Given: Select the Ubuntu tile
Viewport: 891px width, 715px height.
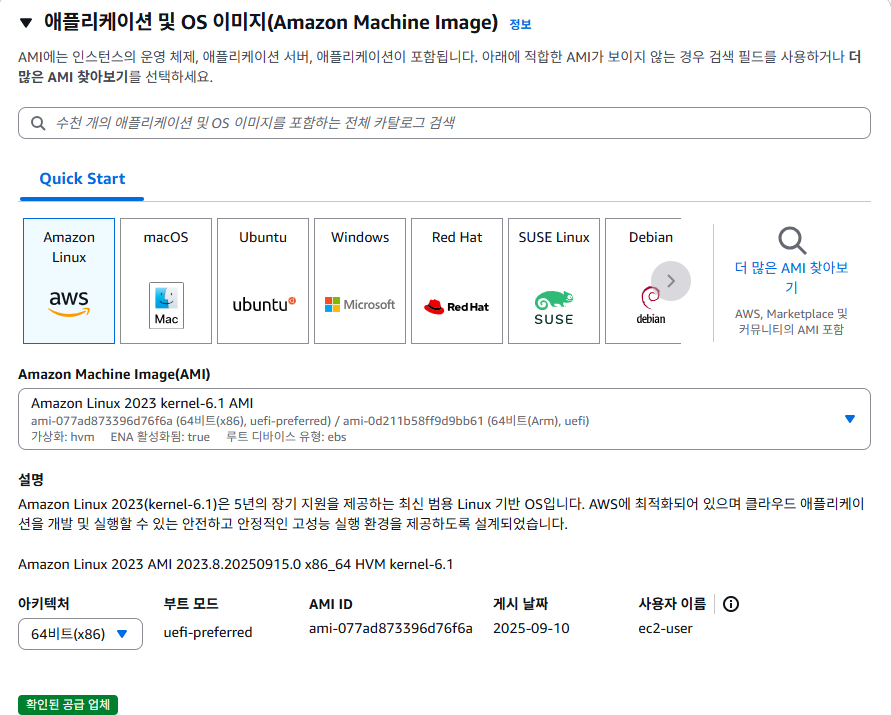Looking at the screenshot, I should 263,281.
